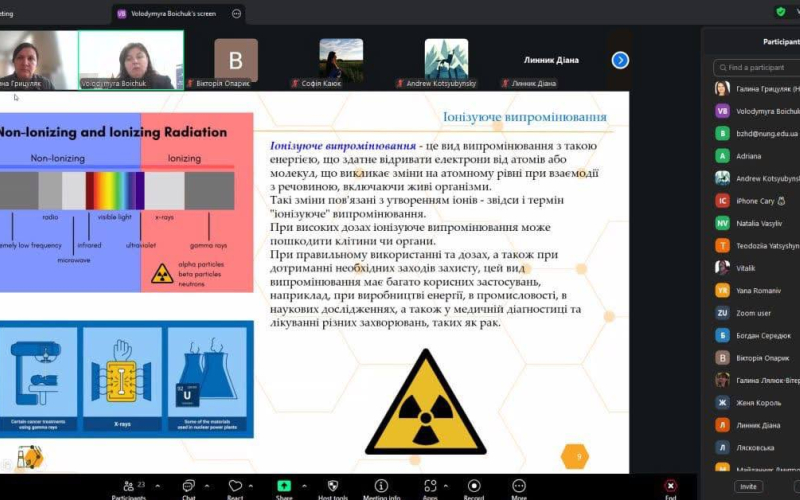
Task: Expand the caret next to Chat
Action: pos(205,484)
